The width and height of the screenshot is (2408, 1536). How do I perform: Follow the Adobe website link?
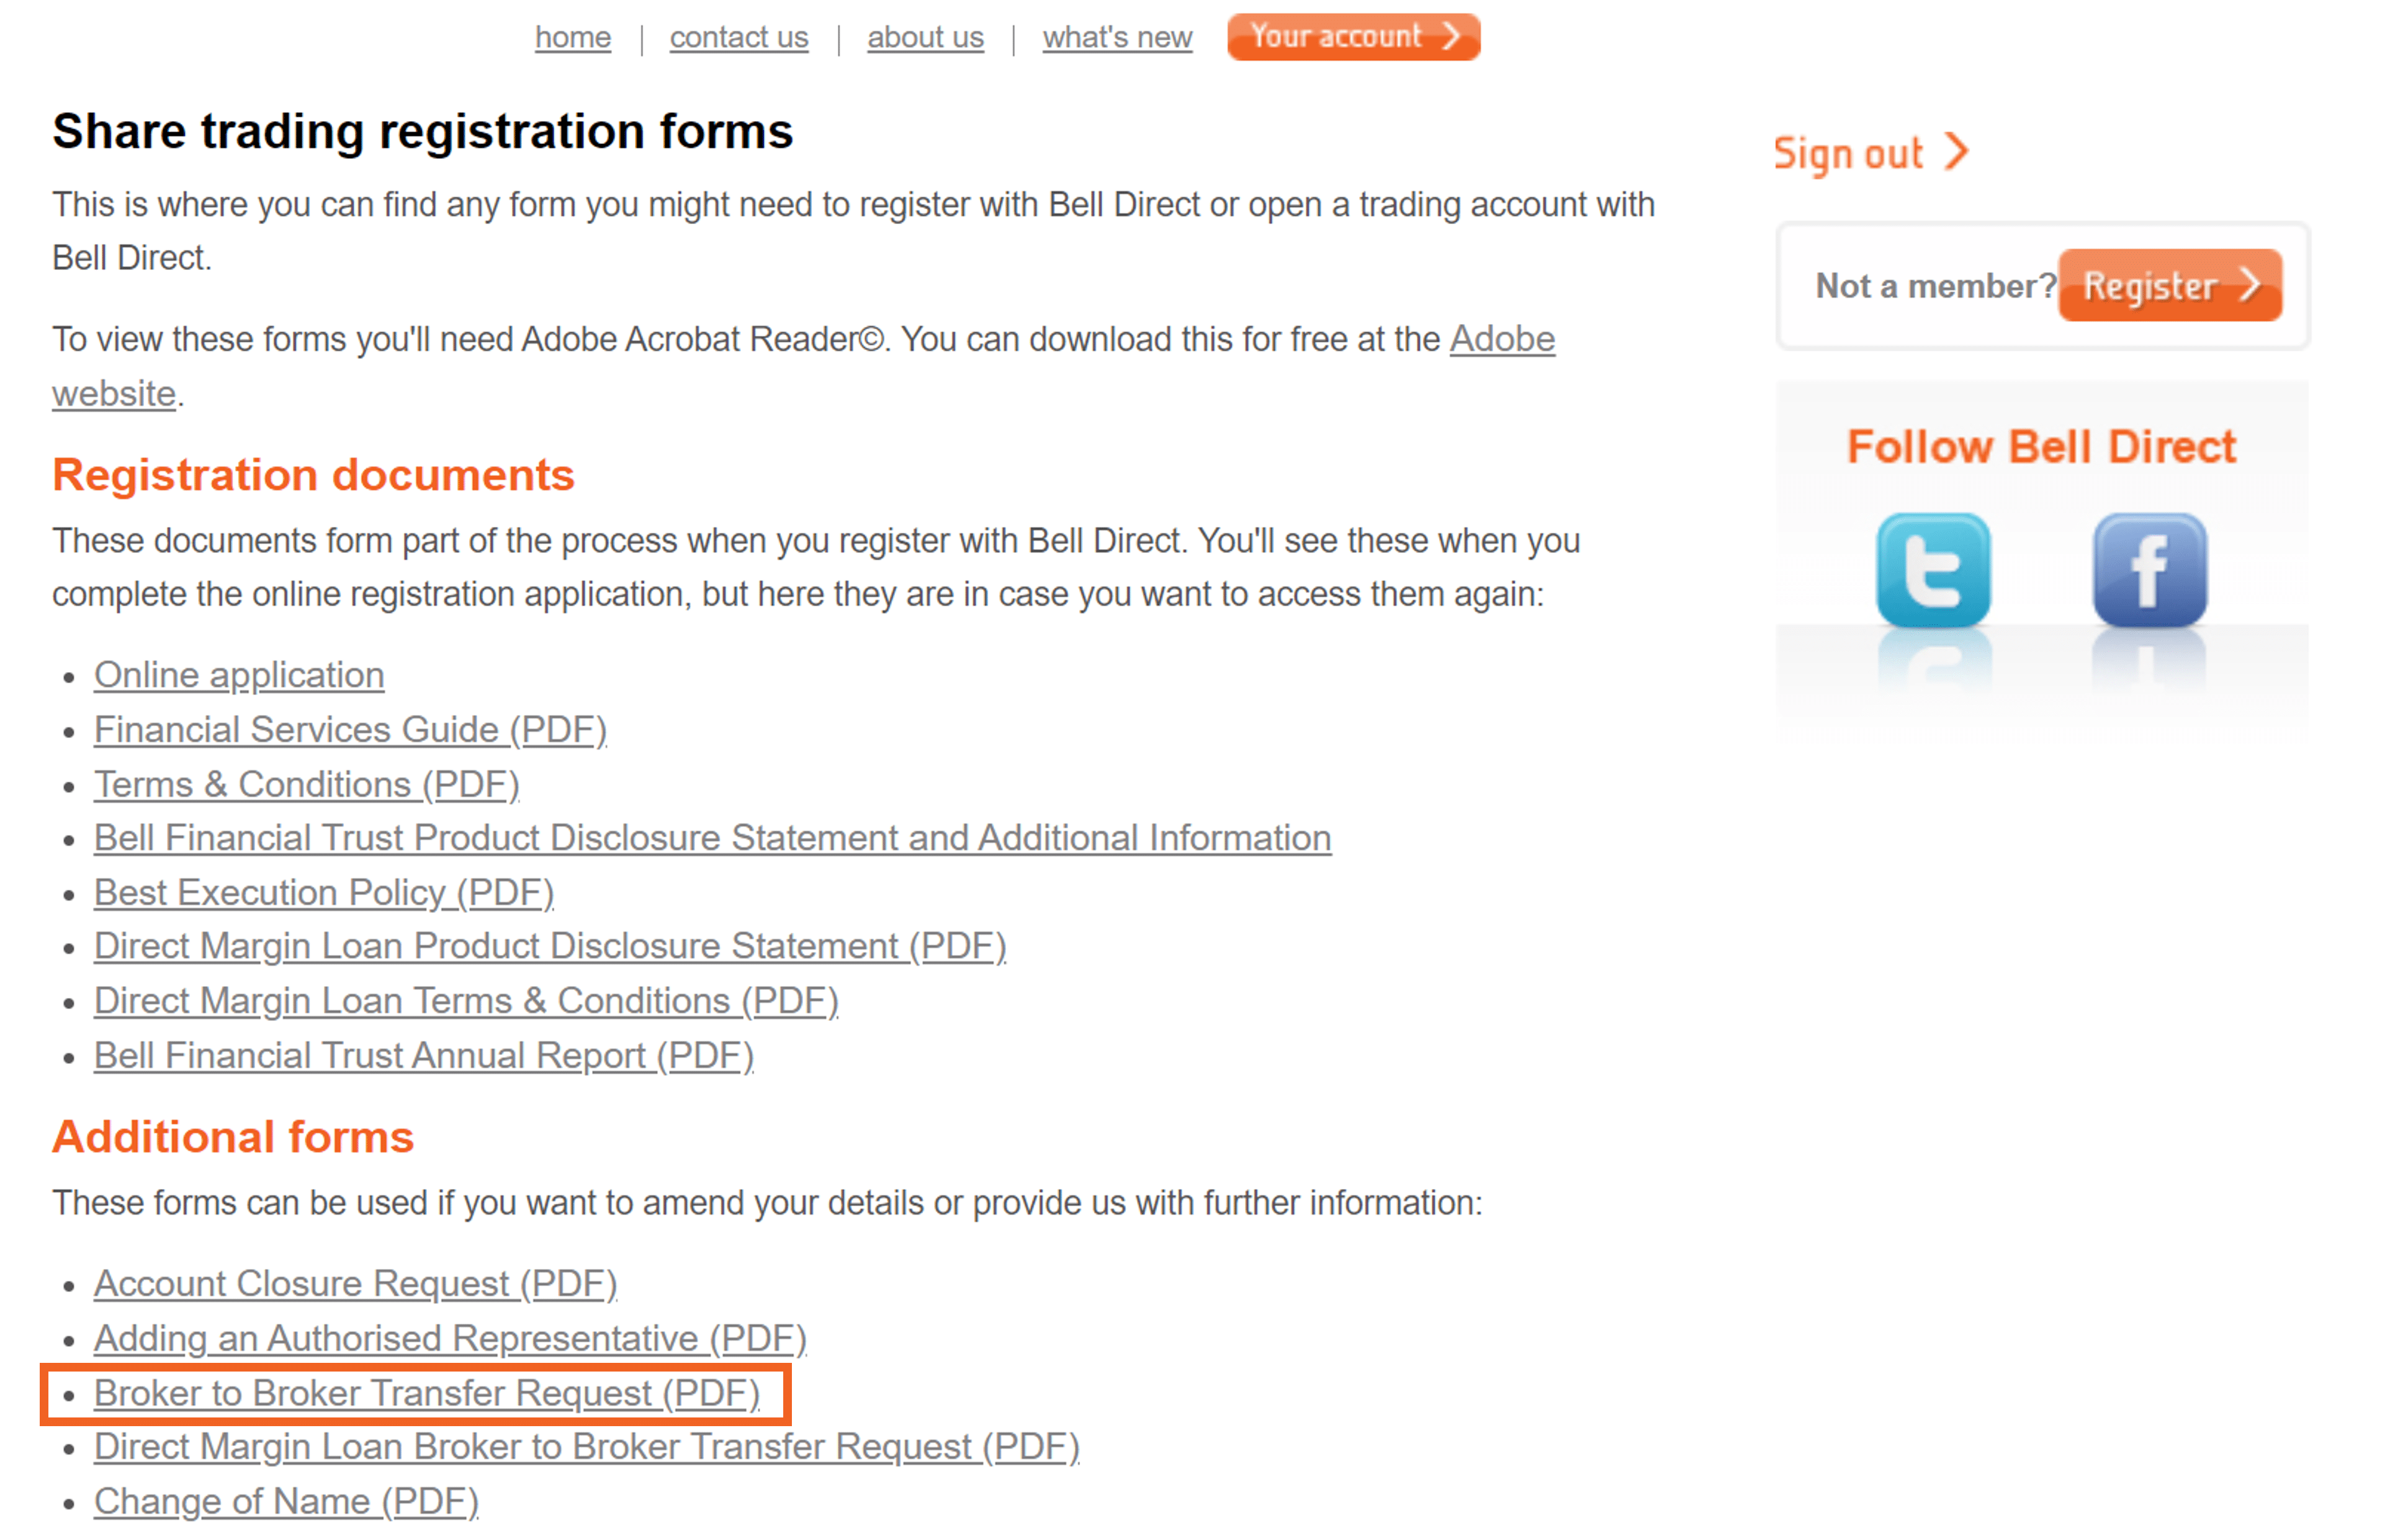point(1502,340)
